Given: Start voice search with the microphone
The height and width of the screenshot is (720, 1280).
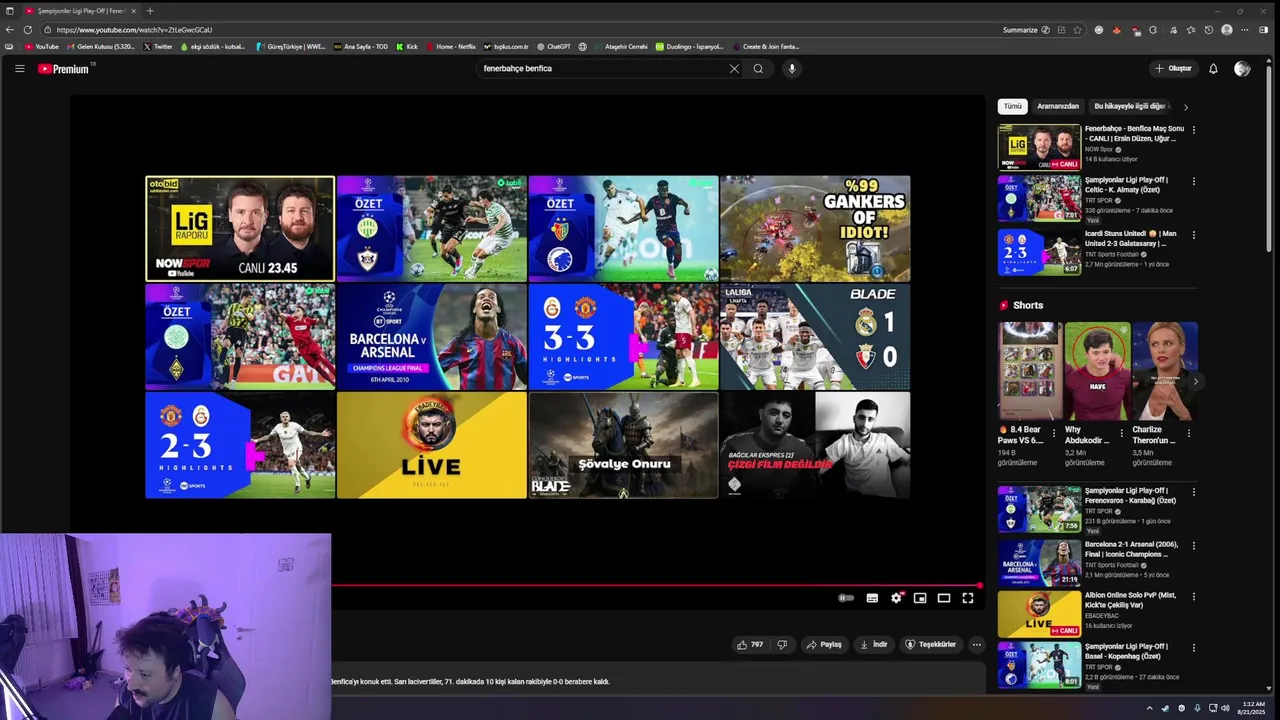Looking at the screenshot, I should 792,69.
